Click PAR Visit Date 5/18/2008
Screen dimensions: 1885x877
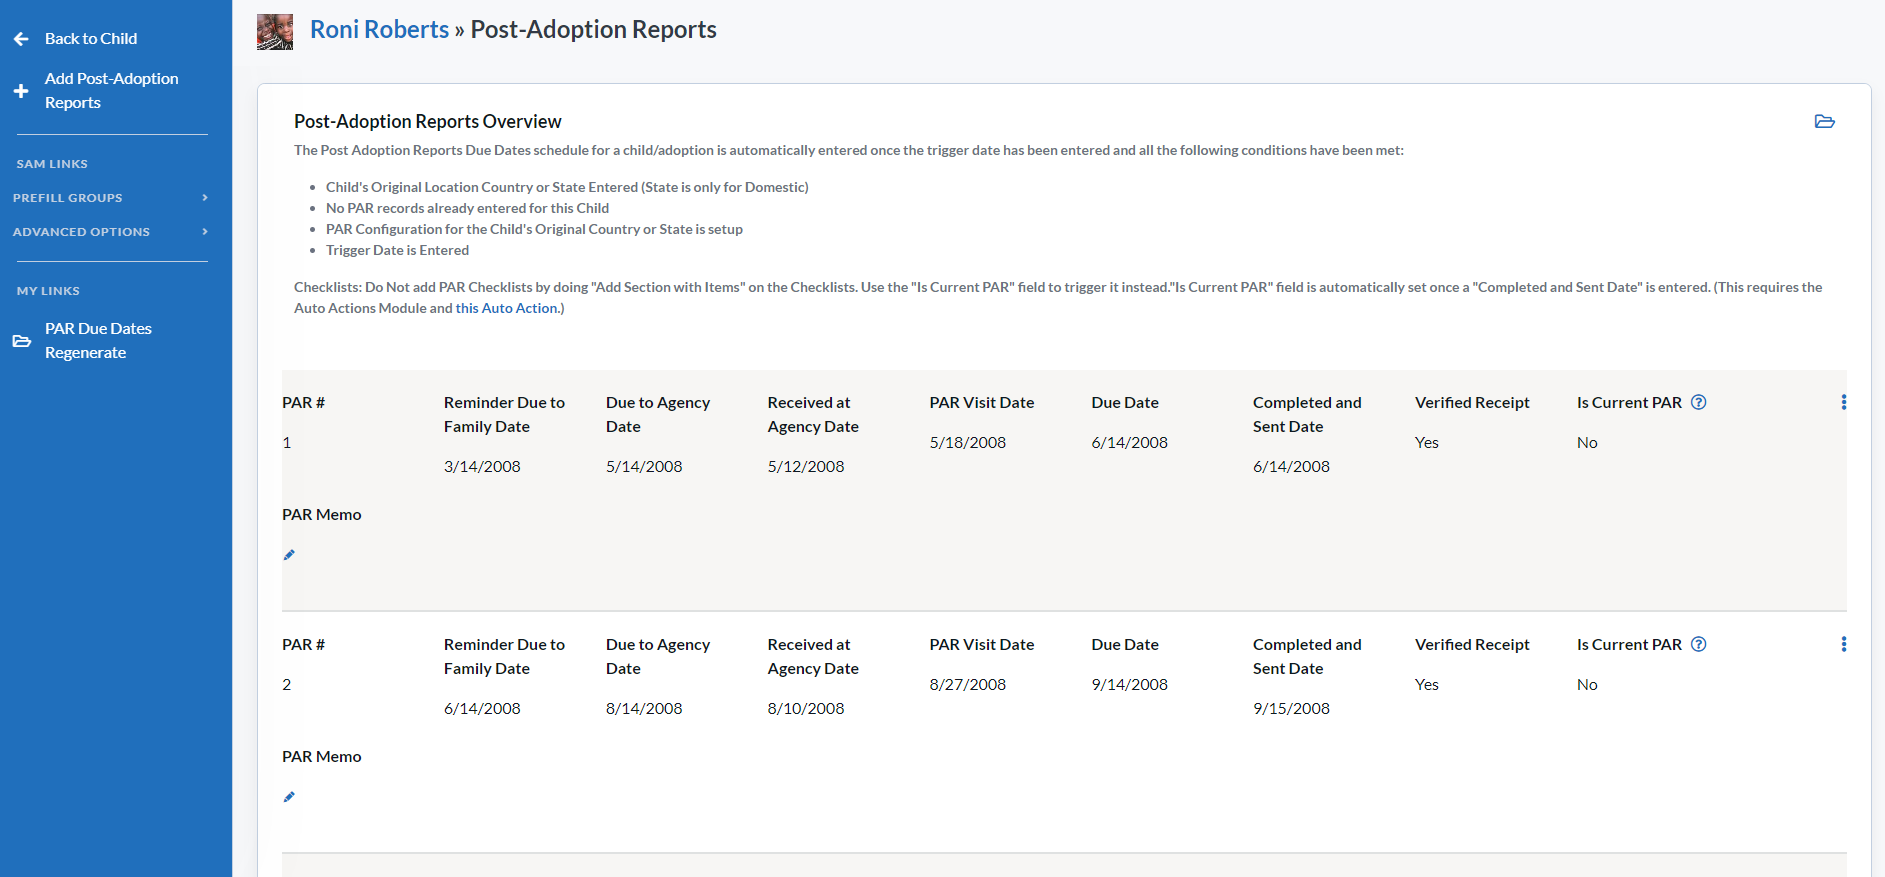tap(968, 443)
